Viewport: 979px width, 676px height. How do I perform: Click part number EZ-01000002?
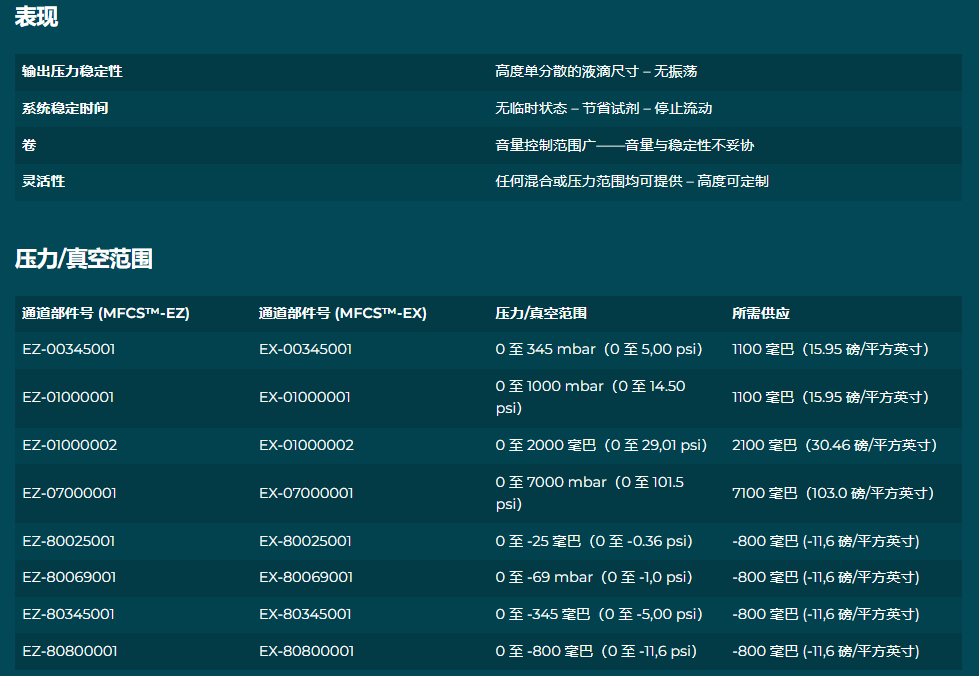[x=70, y=445]
